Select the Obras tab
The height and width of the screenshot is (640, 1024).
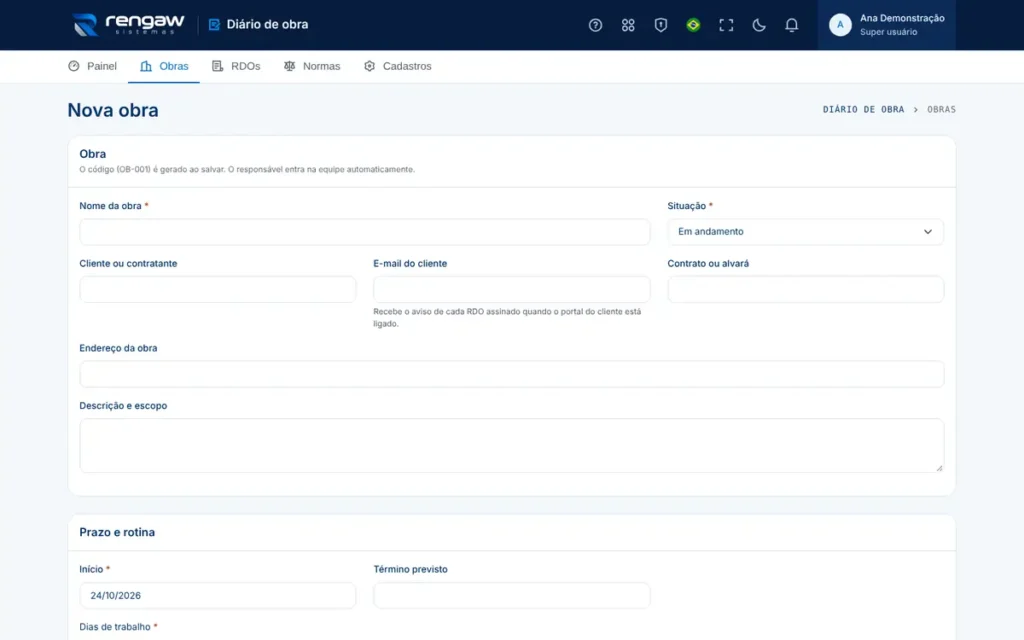(164, 66)
